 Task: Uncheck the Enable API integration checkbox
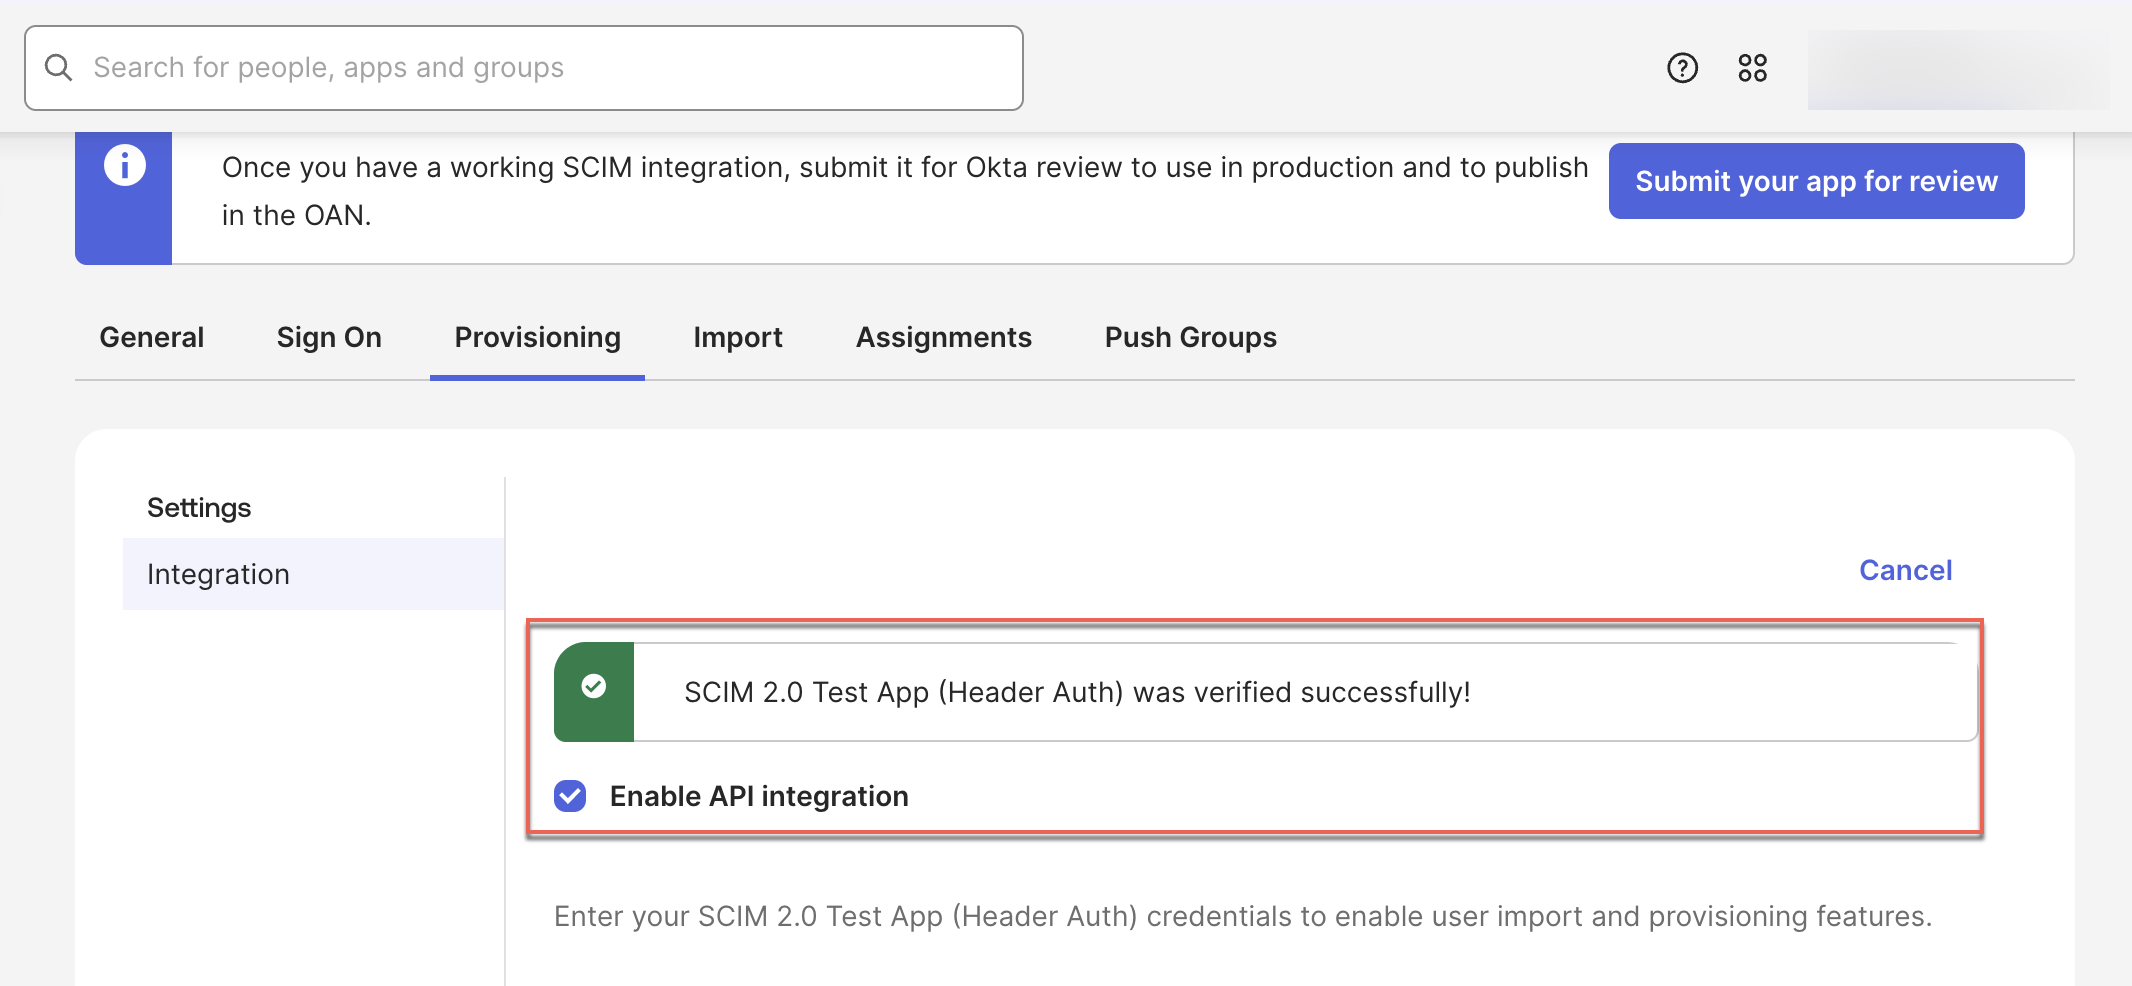(570, 796)
